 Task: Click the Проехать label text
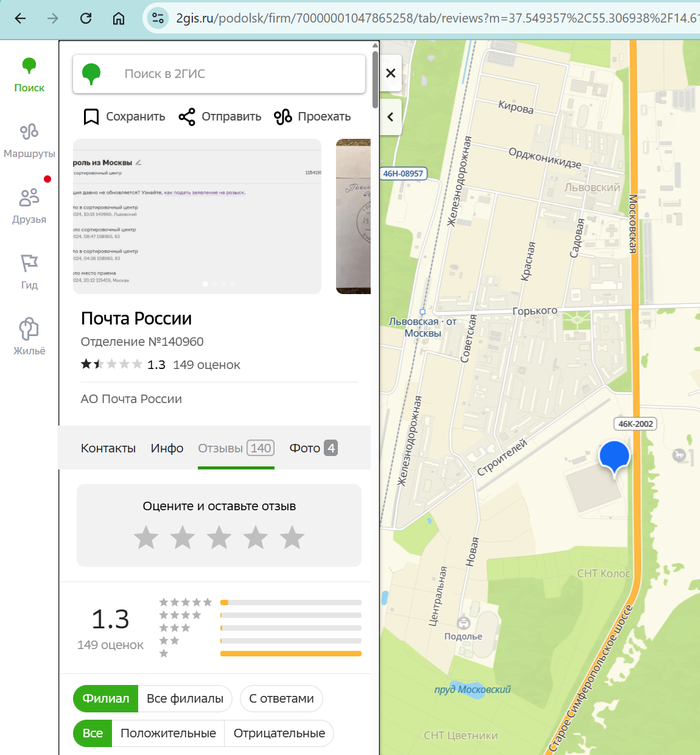(324, 117)
